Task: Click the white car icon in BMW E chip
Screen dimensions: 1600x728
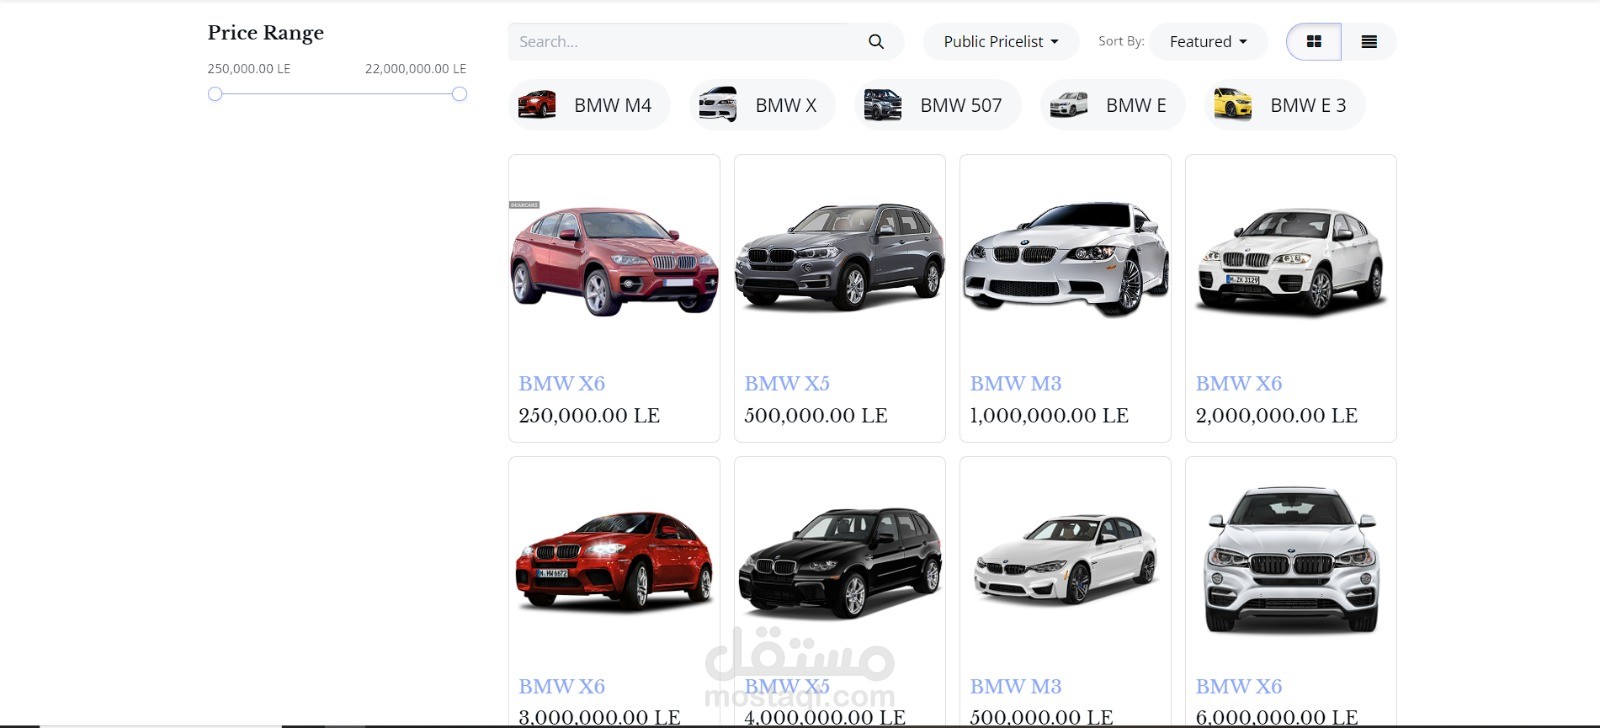Action: [1068, 105]
